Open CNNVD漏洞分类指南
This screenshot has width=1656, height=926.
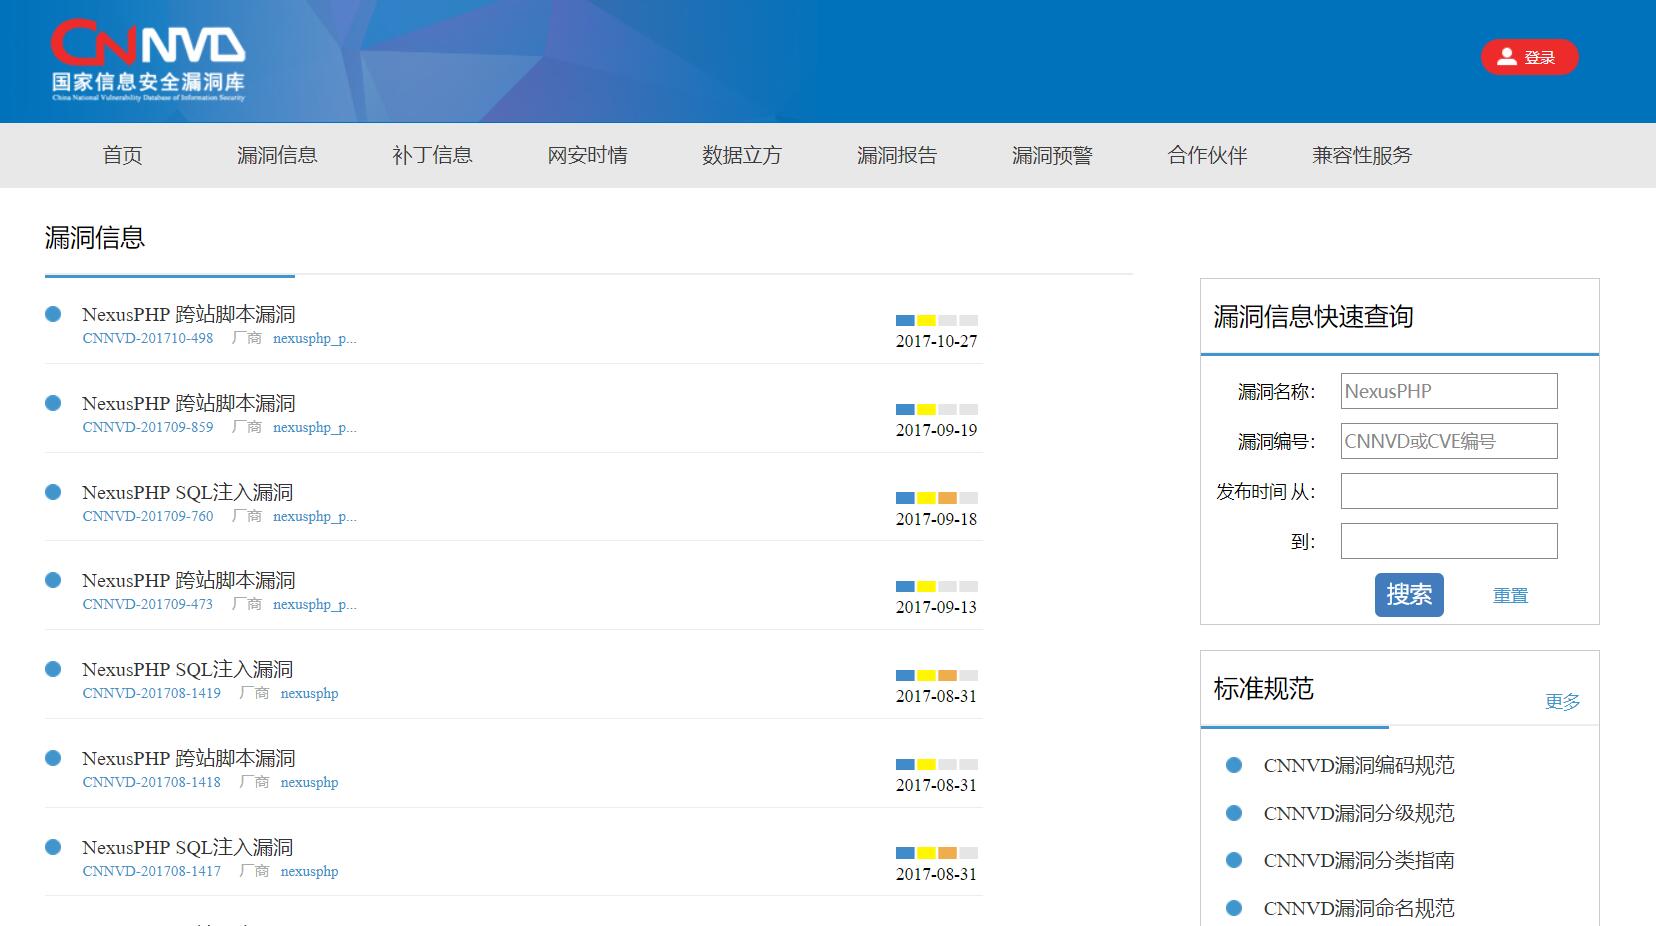pos(1359,860)
